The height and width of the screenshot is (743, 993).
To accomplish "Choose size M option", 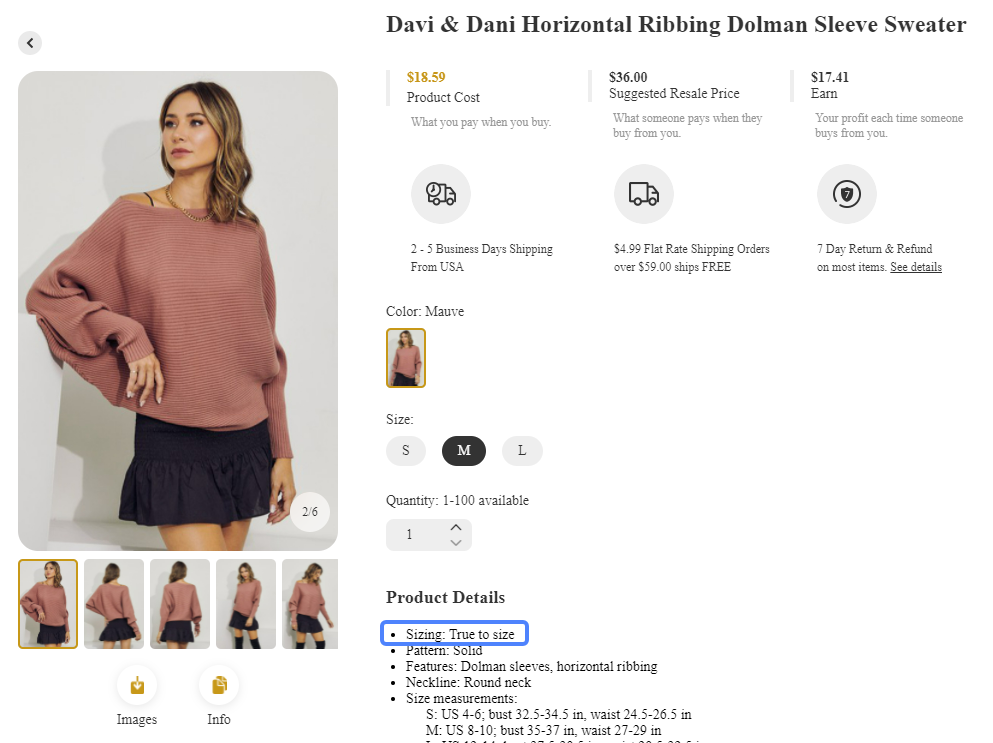I will [x=464, y=451].
